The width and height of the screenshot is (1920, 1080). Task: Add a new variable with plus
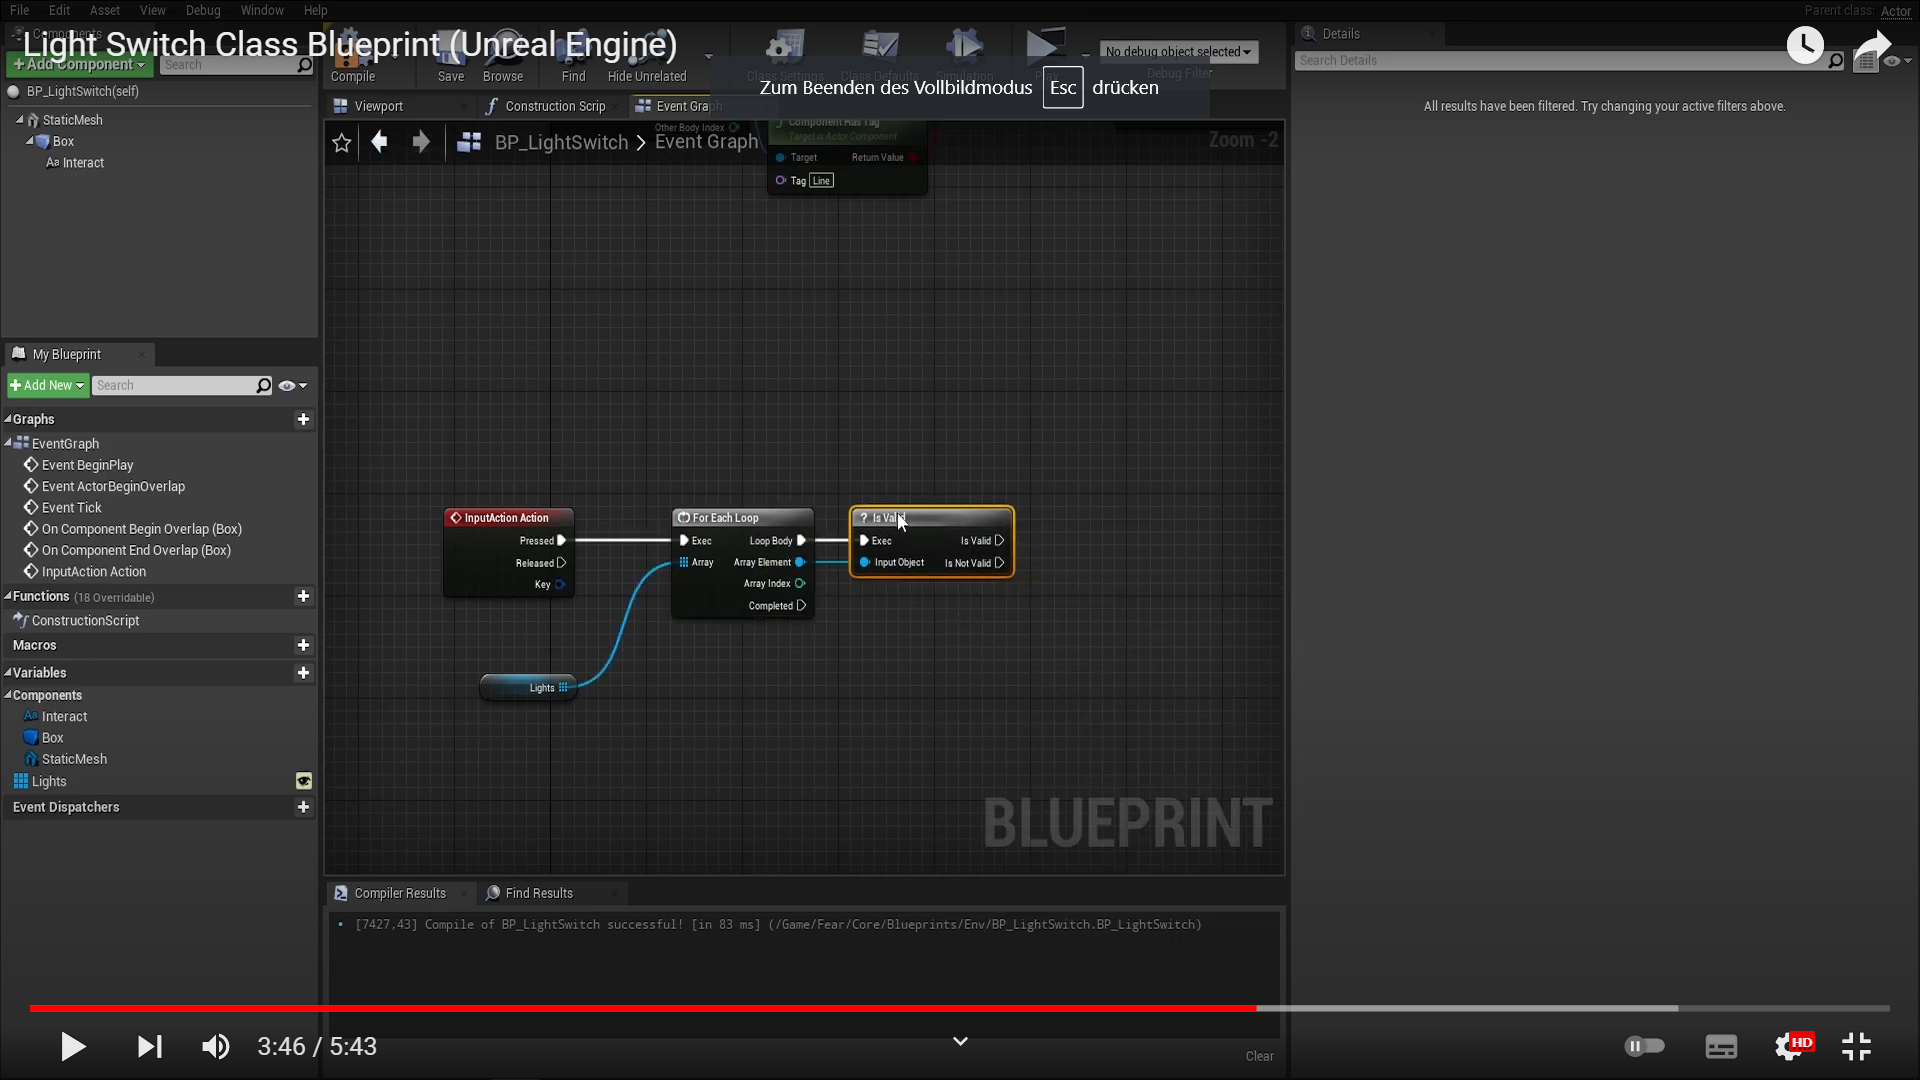tap(303, 673)
